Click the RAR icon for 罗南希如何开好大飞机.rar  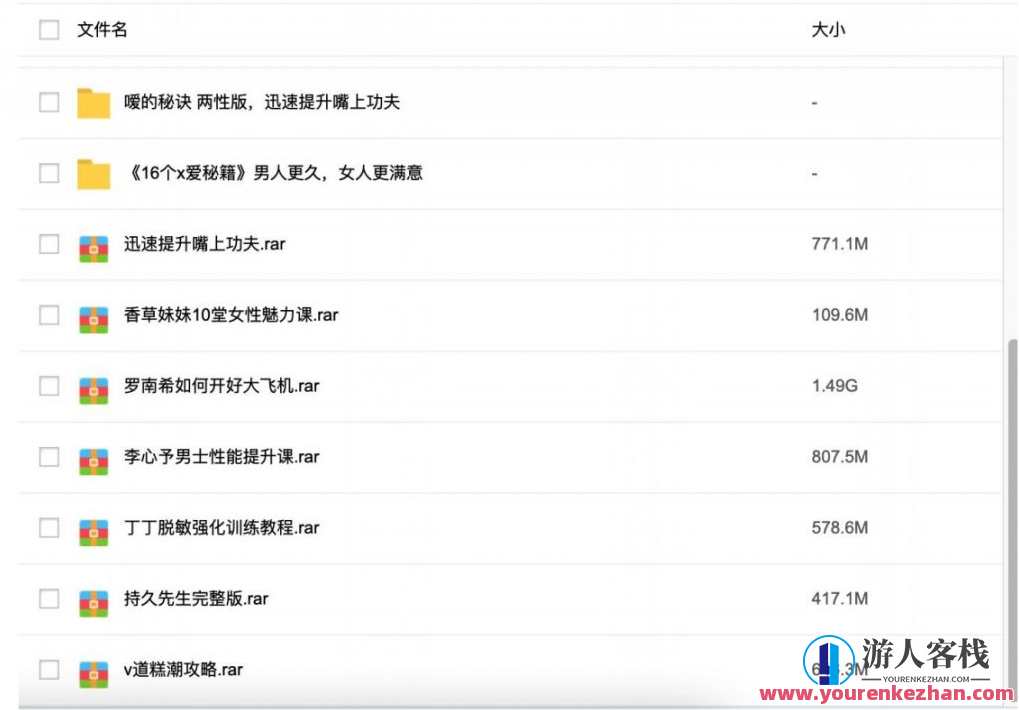93,386
